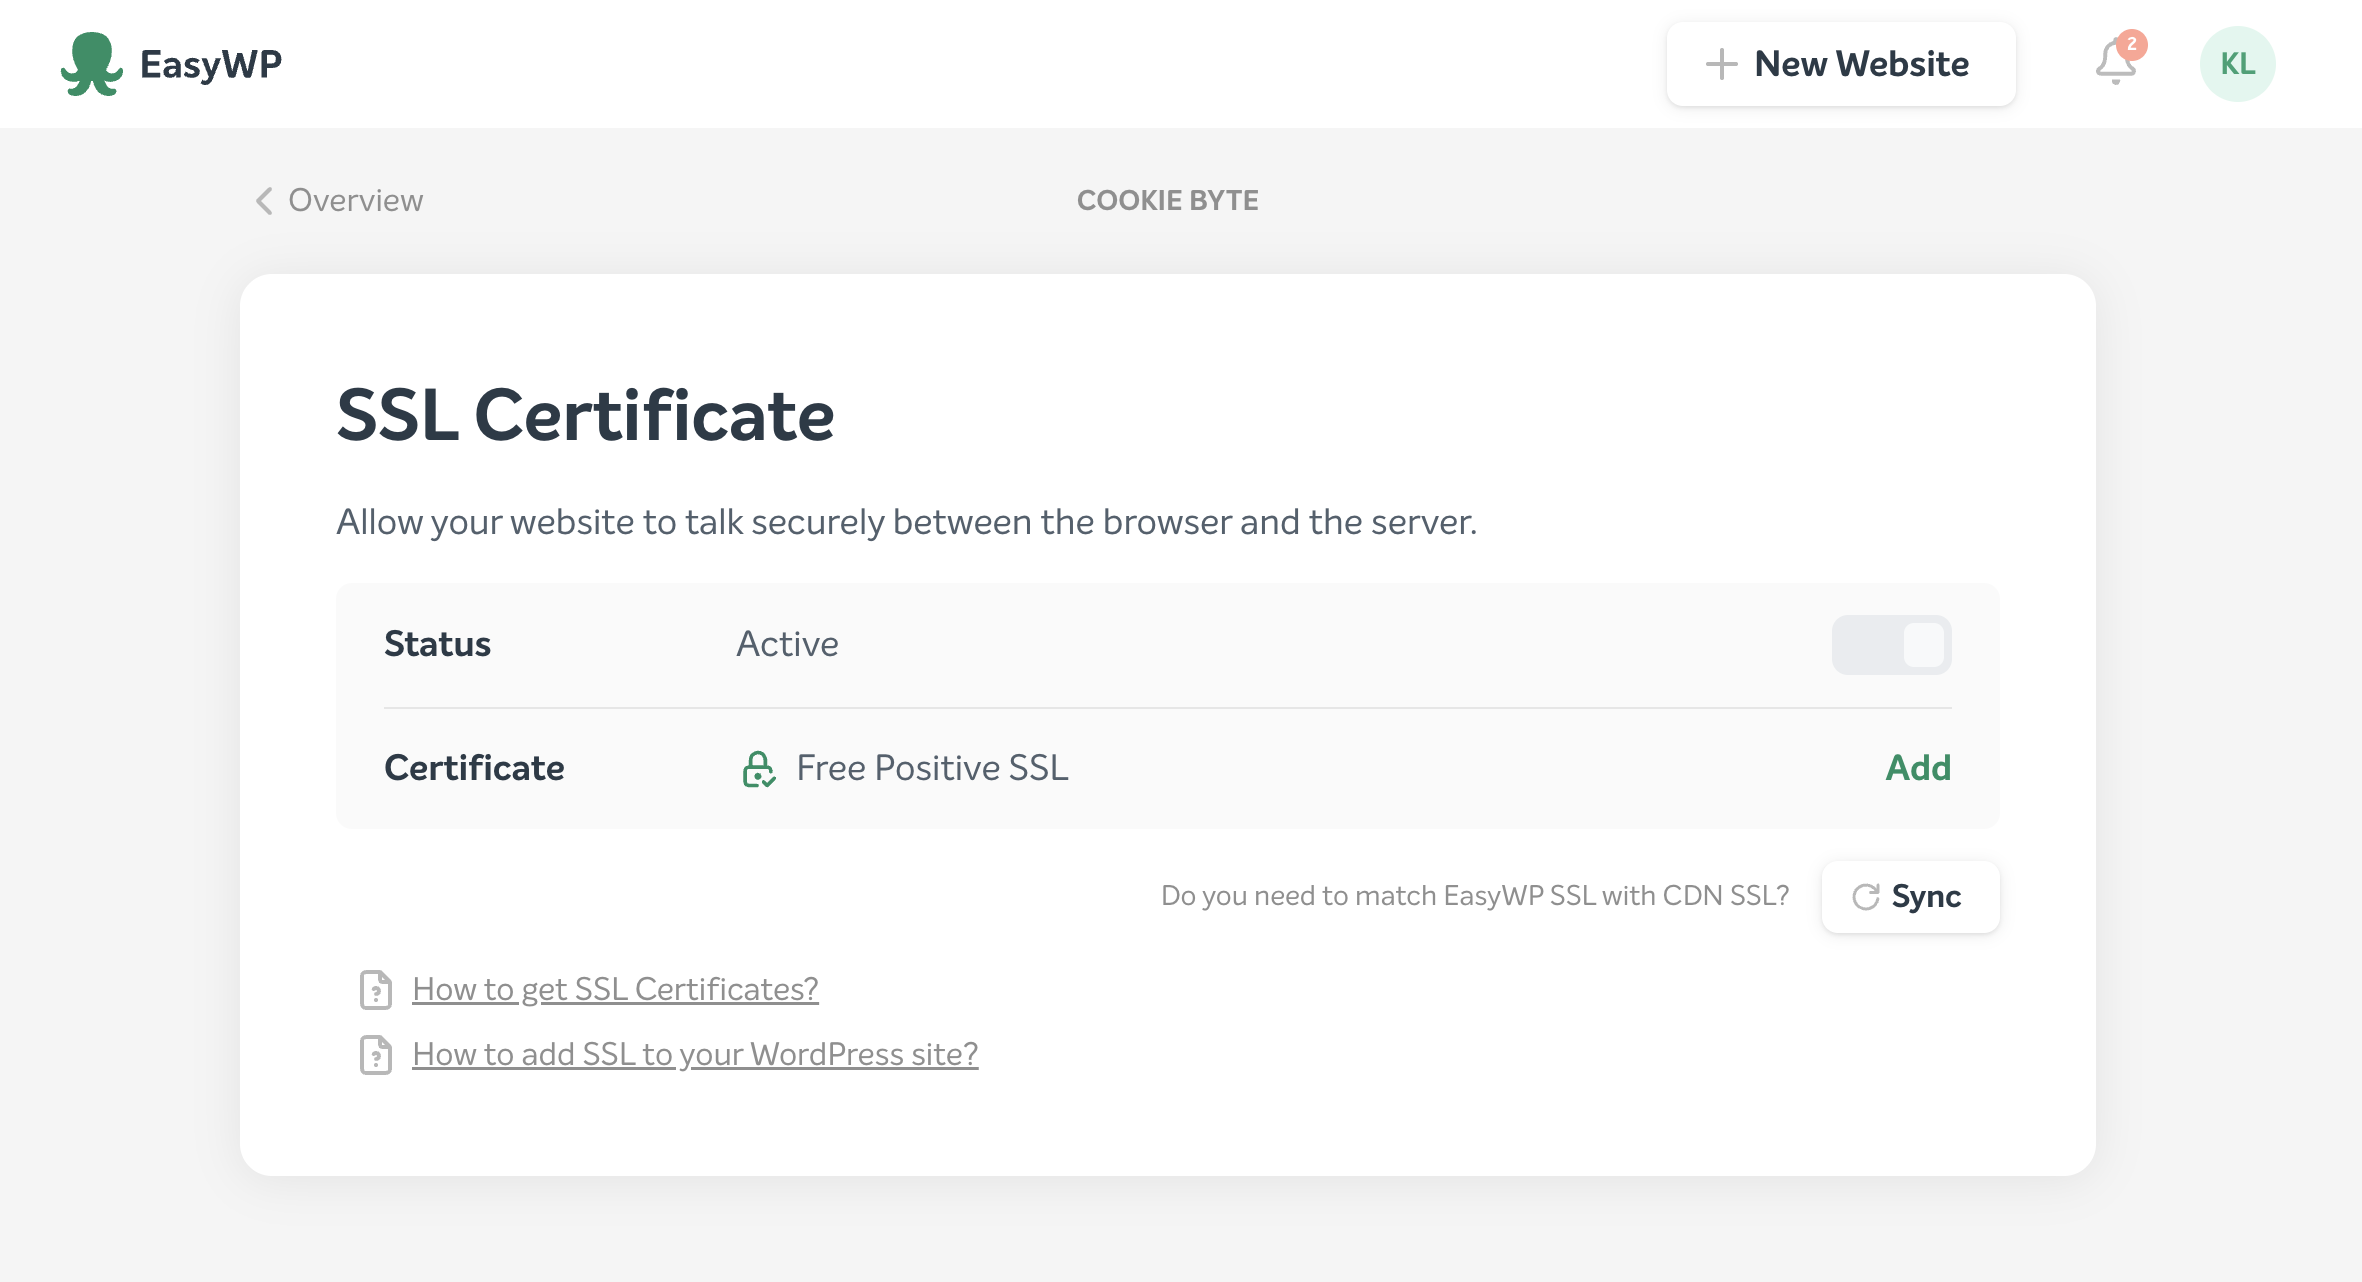Open the KL user avatar menu
Image resolution: width=2362 pixels, height=1282 pixels.
click(x=2237, y=64)
